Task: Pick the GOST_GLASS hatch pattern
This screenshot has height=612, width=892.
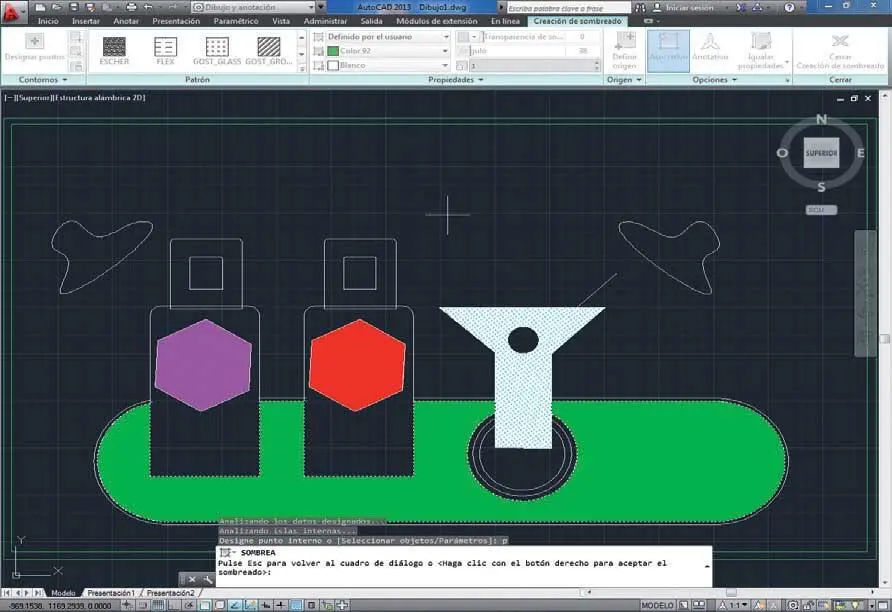Action: tap(216, 49)
